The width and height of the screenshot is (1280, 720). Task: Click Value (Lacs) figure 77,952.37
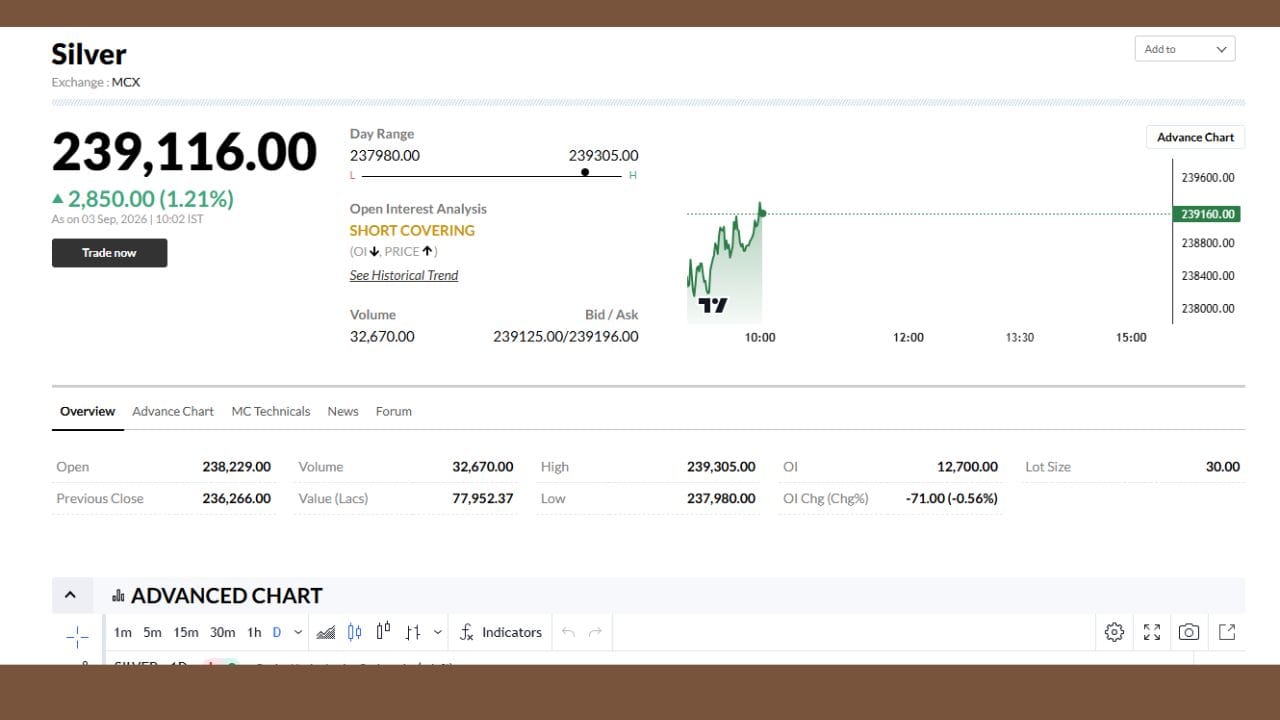[x=483, y=498]
